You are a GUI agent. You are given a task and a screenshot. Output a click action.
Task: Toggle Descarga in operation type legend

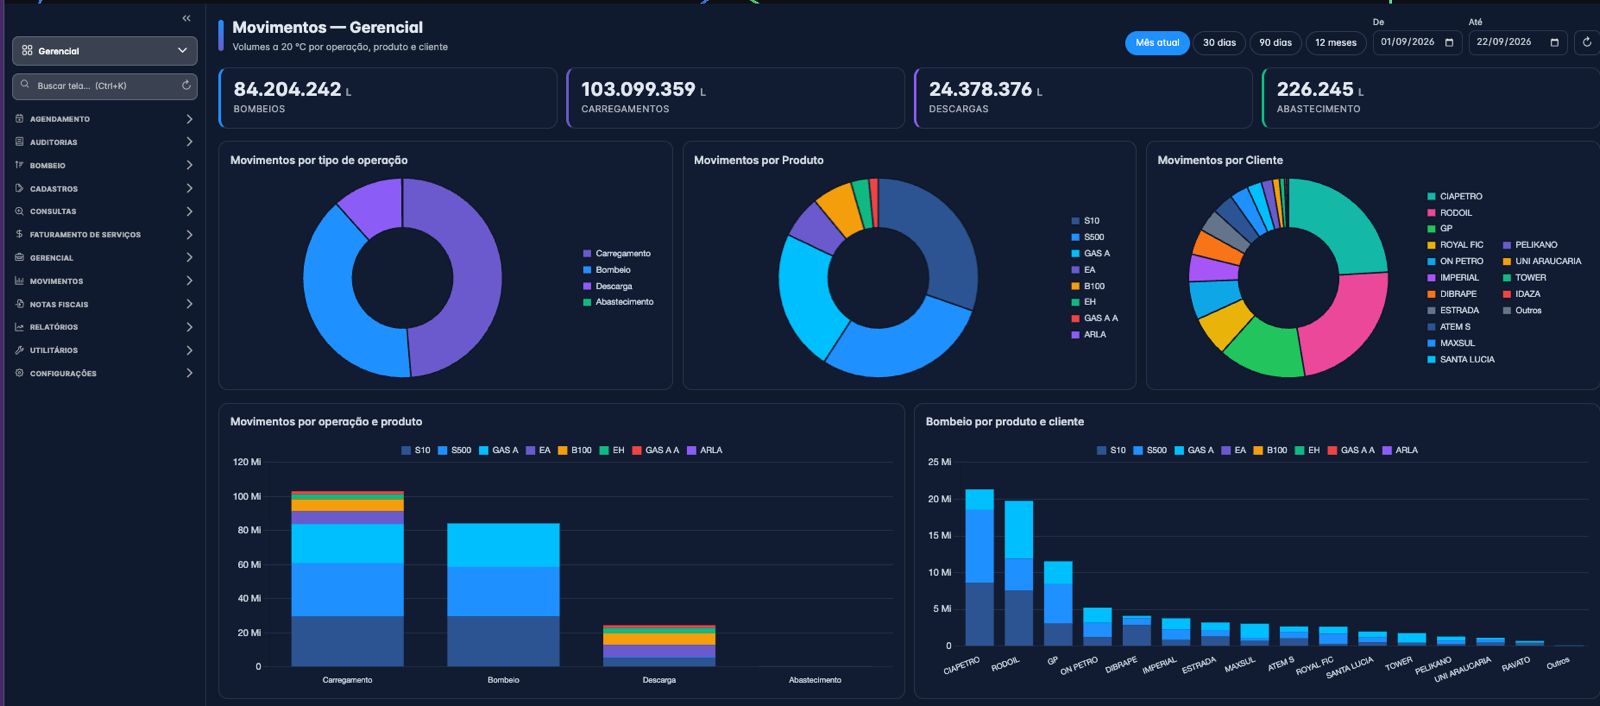click(x=608, y=286)
